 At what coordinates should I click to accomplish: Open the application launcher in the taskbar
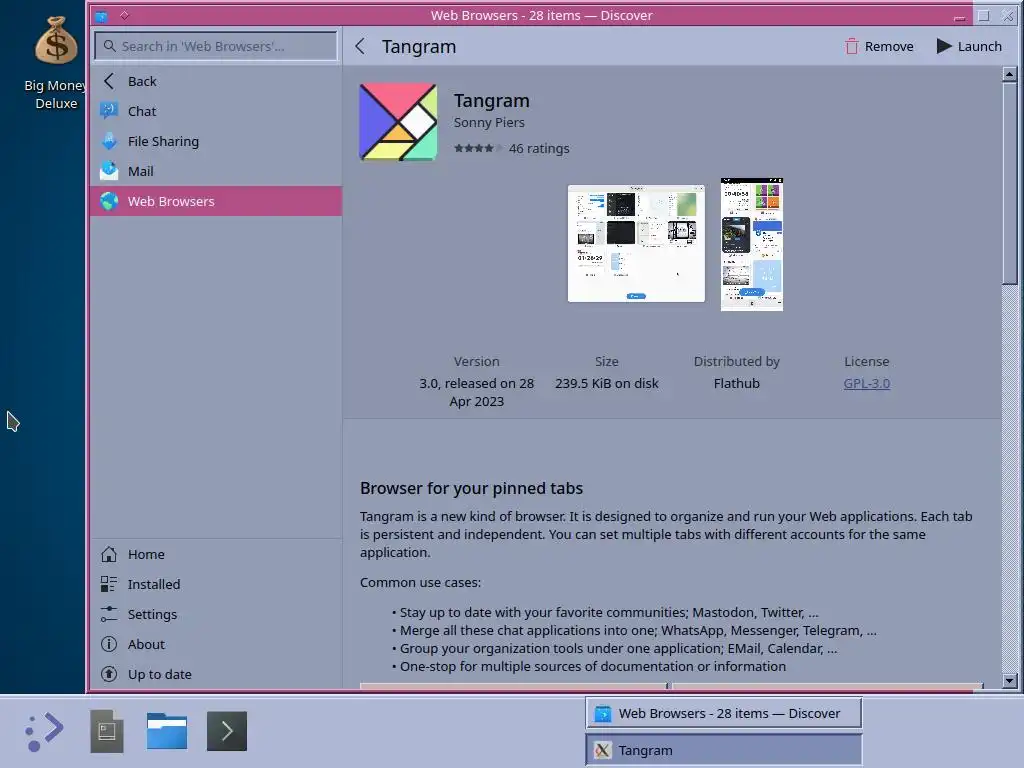[x=44, y=731]
